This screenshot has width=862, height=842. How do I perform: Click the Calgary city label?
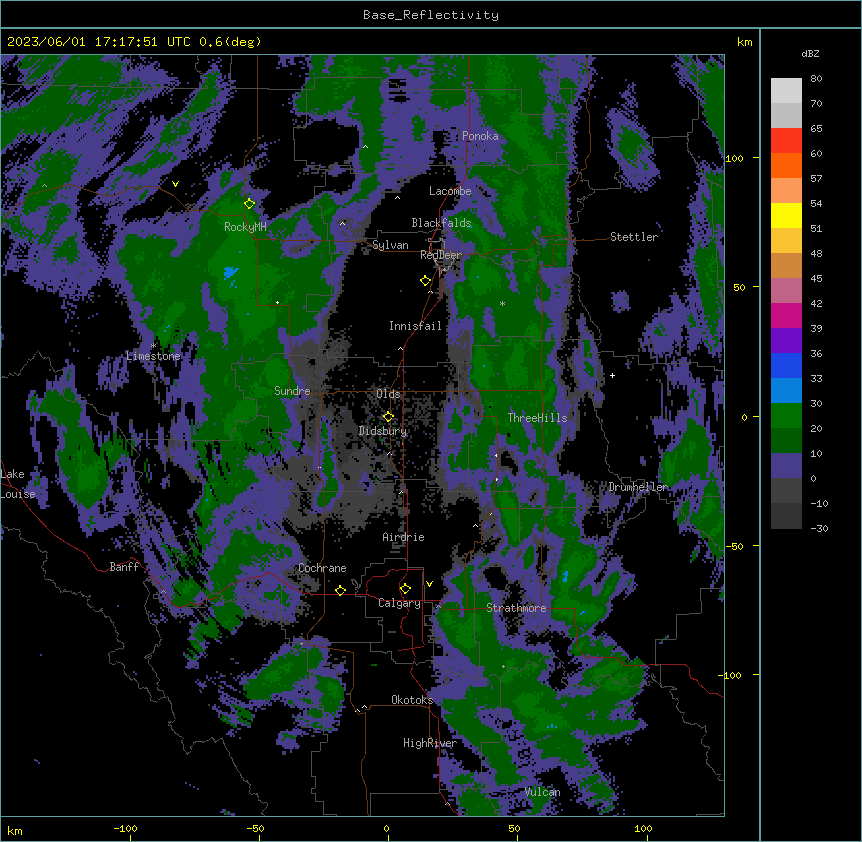pos(399,603)
